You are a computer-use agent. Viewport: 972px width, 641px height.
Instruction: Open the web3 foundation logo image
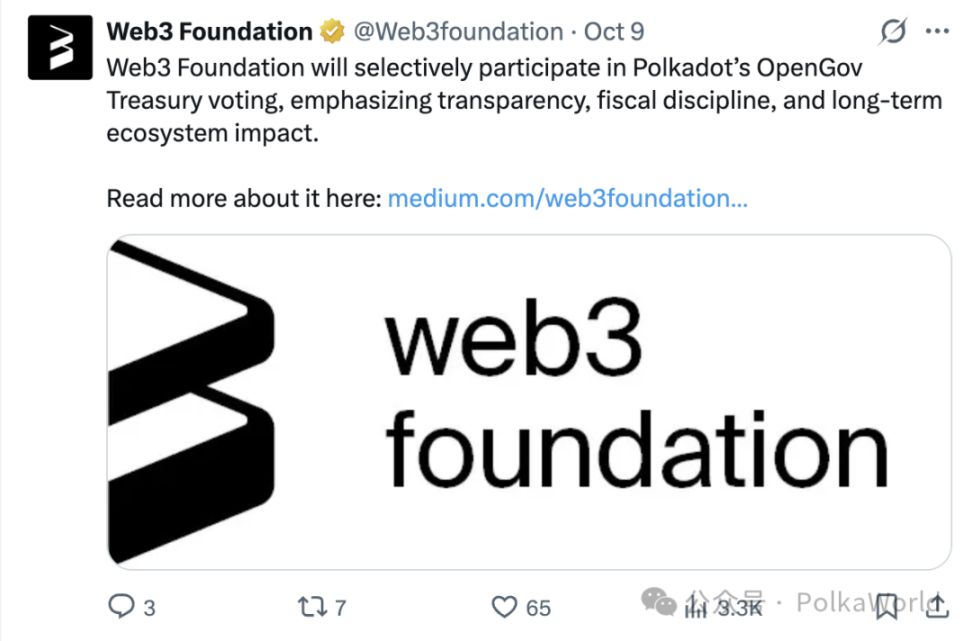coord(530,398)
